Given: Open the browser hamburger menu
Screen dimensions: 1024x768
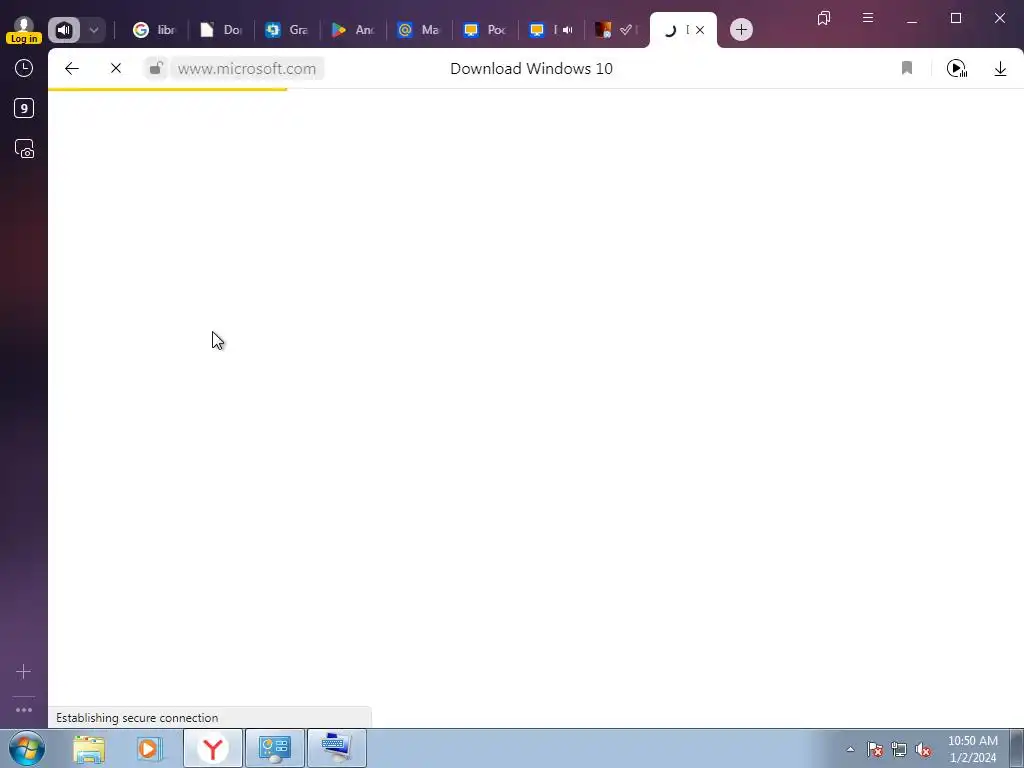Looking at the screenshot, I should (x=868, y=18).
